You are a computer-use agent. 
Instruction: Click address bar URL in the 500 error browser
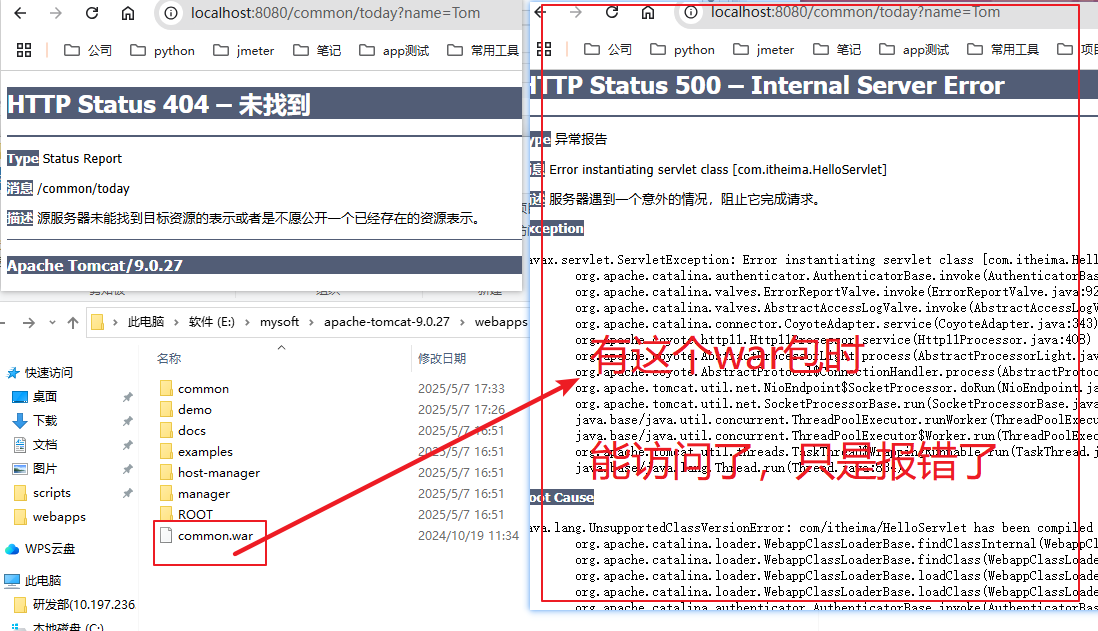[x=855, y=12]
